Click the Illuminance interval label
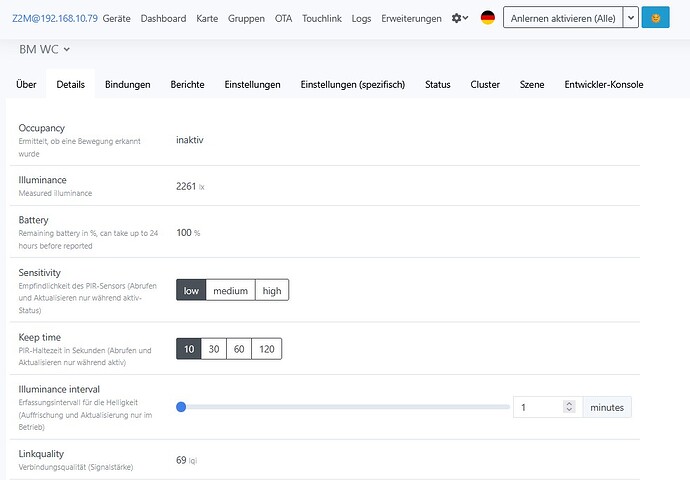 (x=59, y=389)
